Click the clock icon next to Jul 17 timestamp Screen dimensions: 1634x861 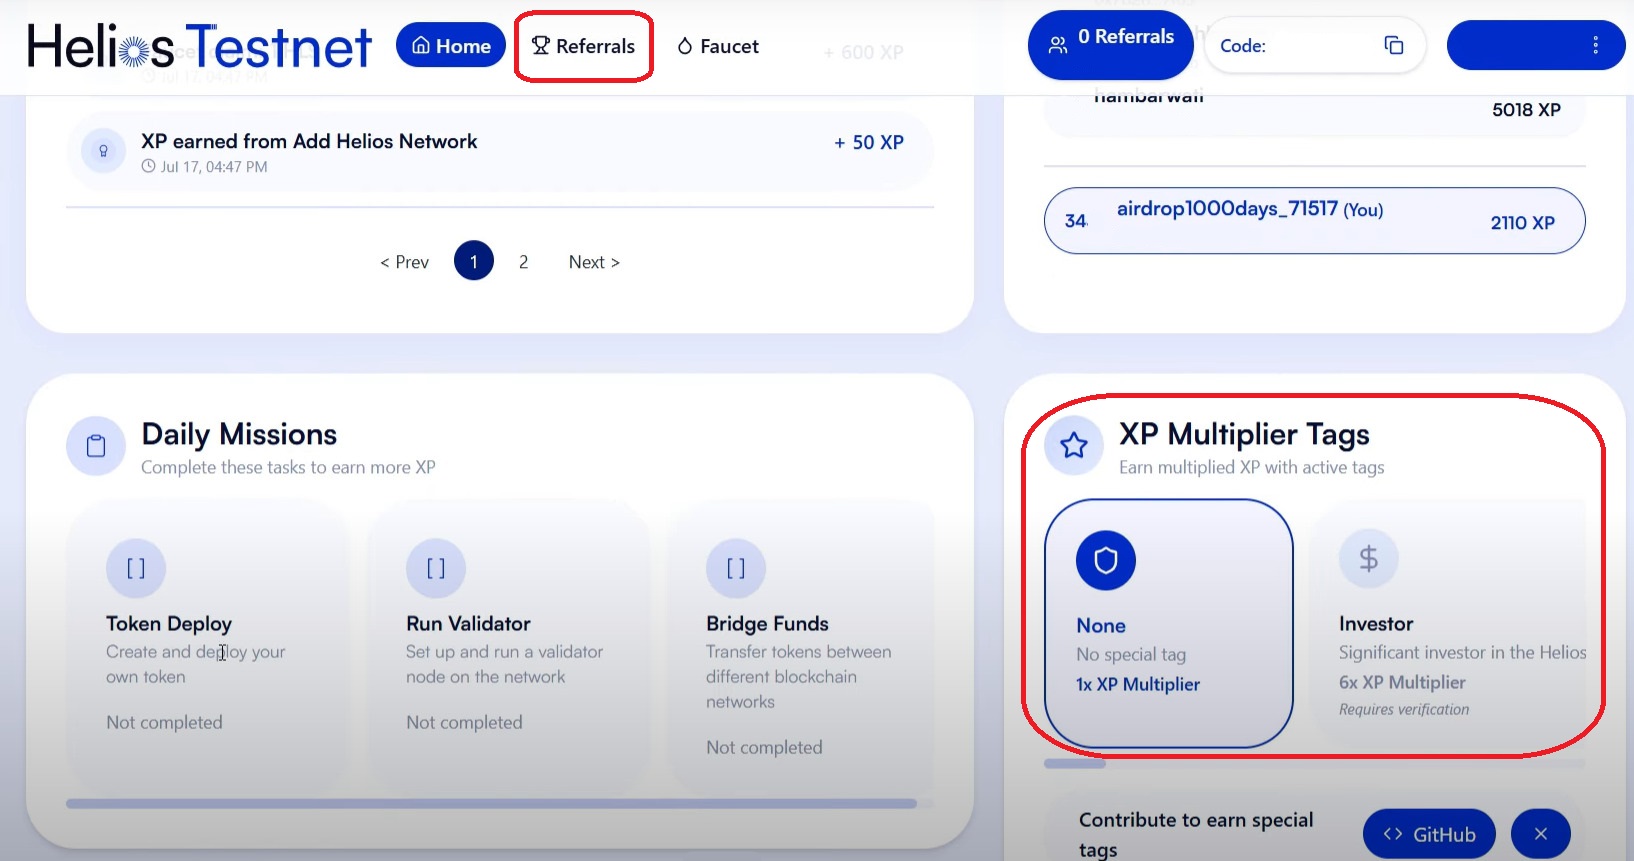pyautogui.click(x=148, y=166)
